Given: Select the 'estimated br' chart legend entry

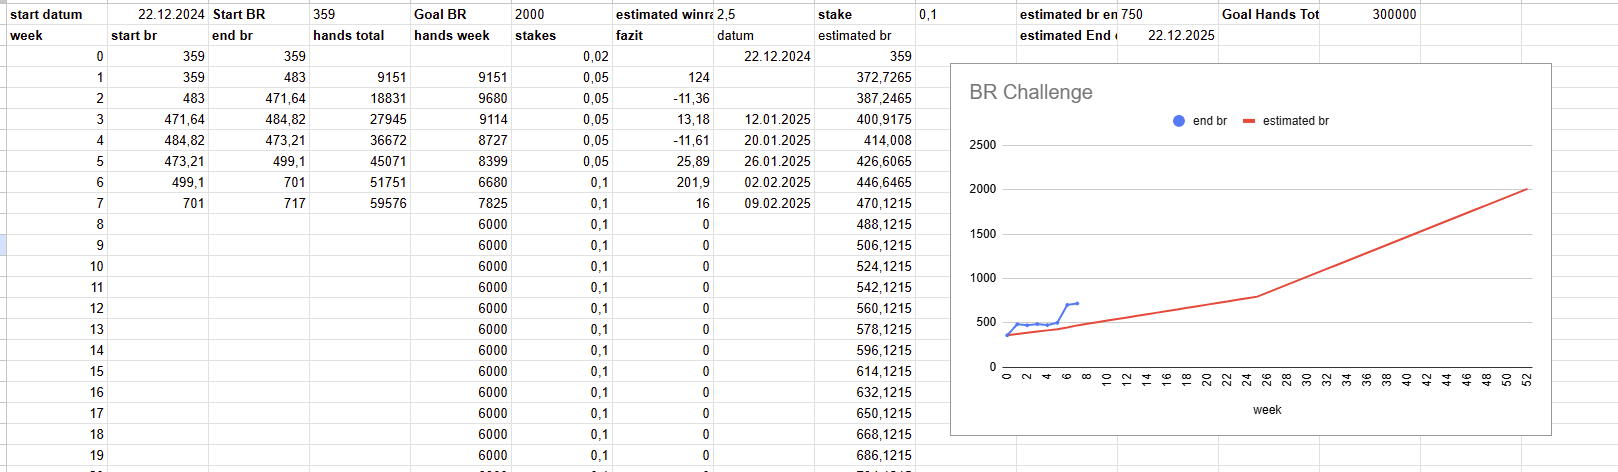Looking at the screenshot, I should tap(1286, 121).
